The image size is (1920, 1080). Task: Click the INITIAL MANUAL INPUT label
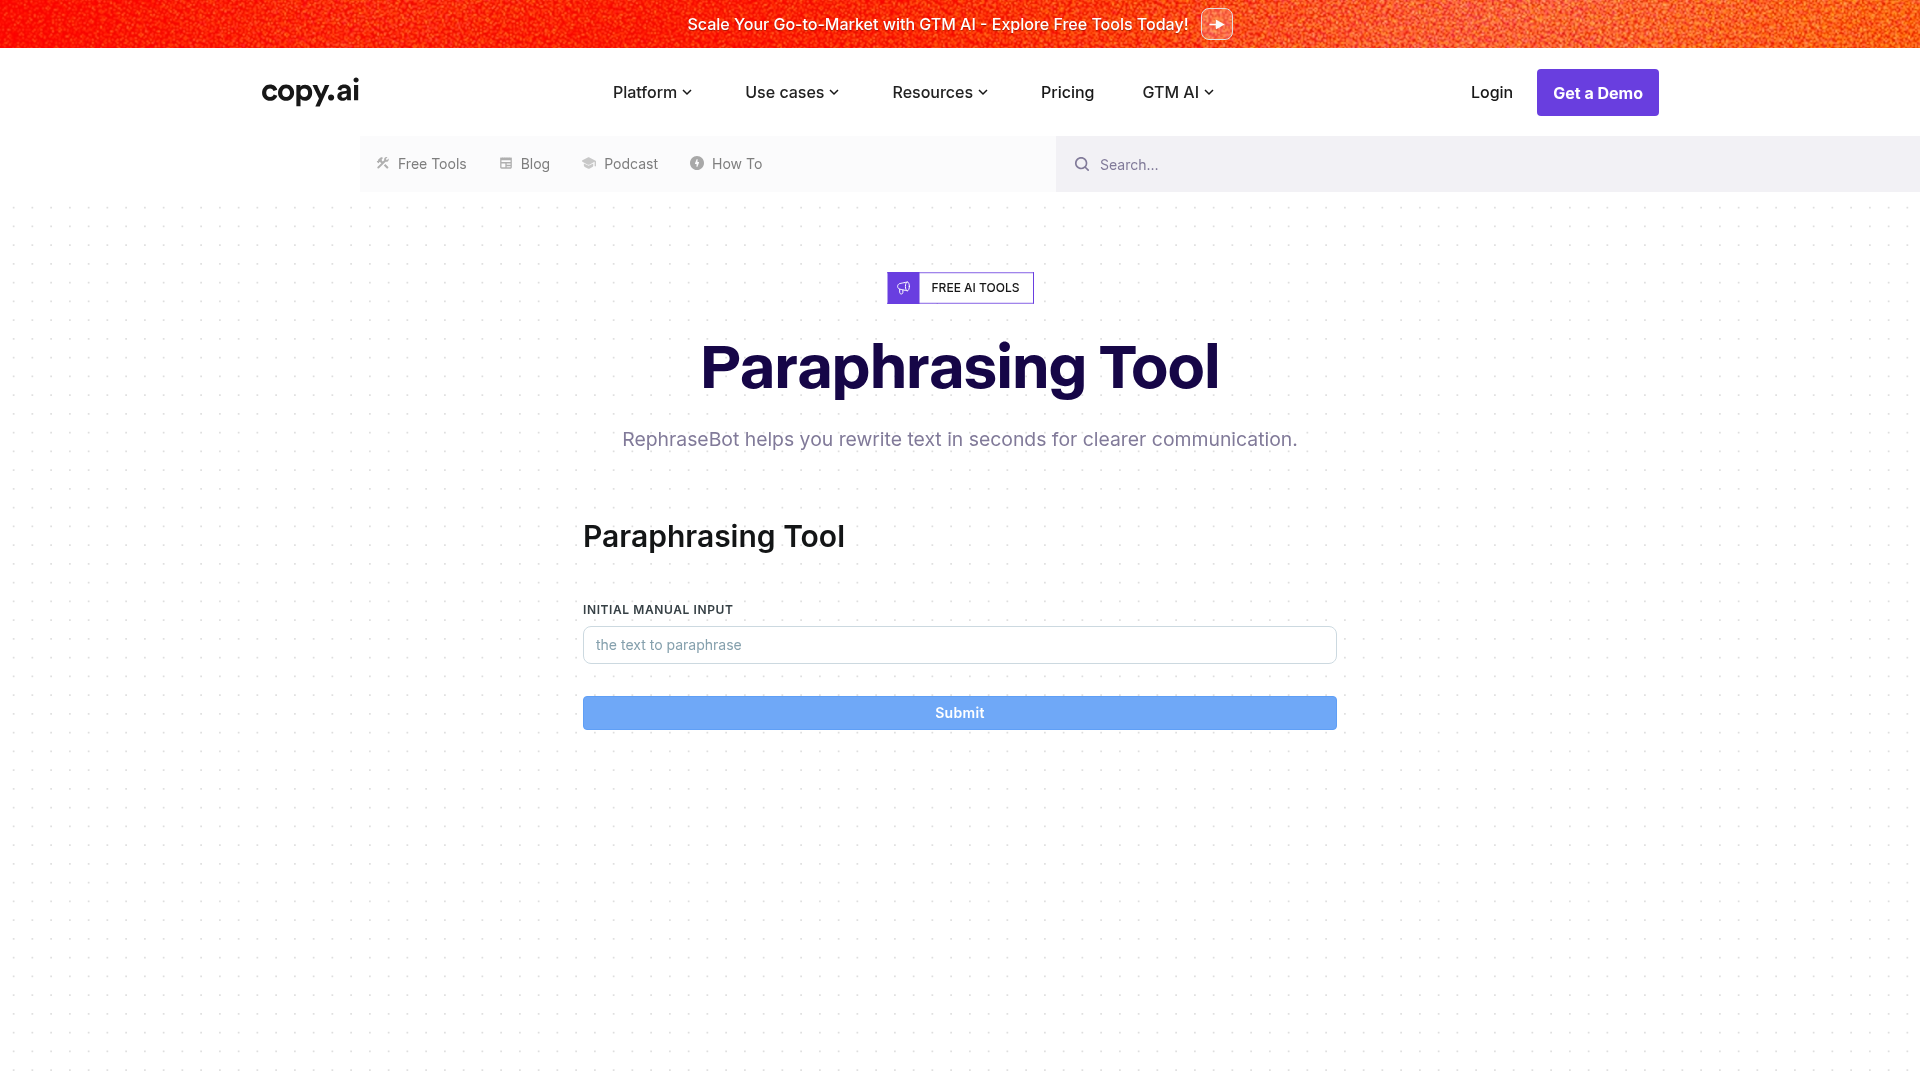tap(658, 609)
